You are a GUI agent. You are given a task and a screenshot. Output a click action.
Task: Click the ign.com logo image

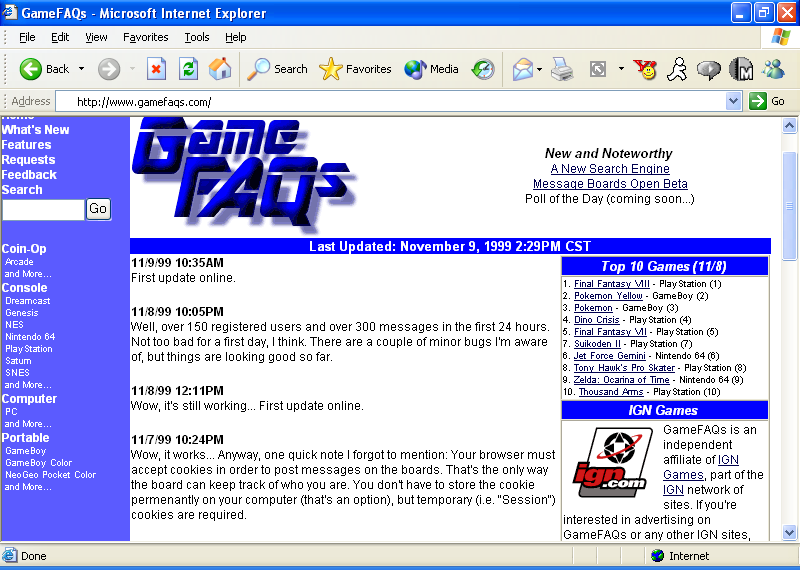[612, 462]
